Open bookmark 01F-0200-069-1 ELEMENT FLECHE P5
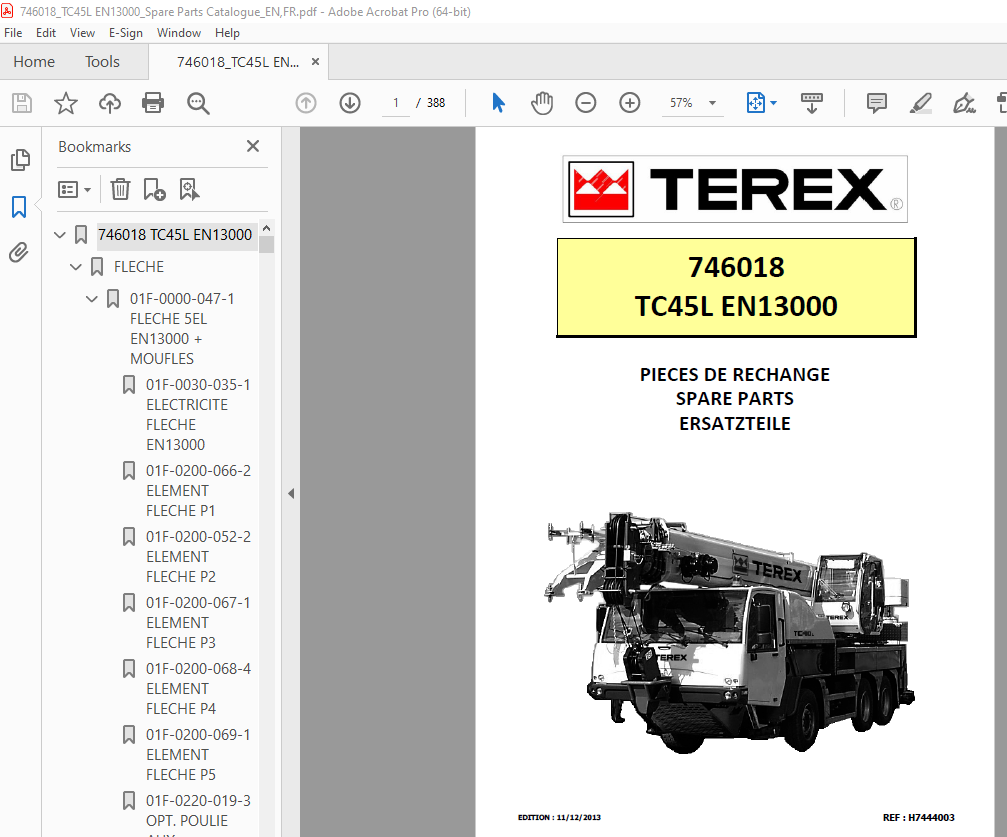This screenshot has width=1007, height=837. coord(198,755)
